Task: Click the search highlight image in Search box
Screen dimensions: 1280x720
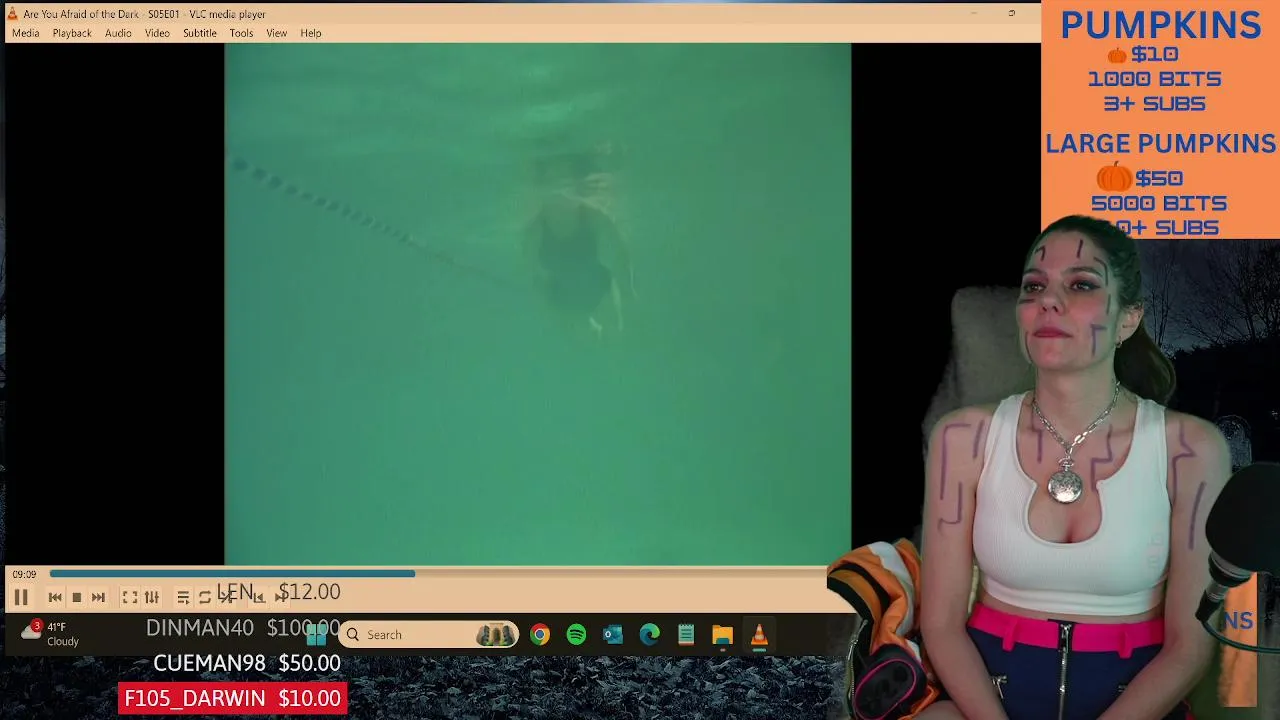Action: point(495,634)
